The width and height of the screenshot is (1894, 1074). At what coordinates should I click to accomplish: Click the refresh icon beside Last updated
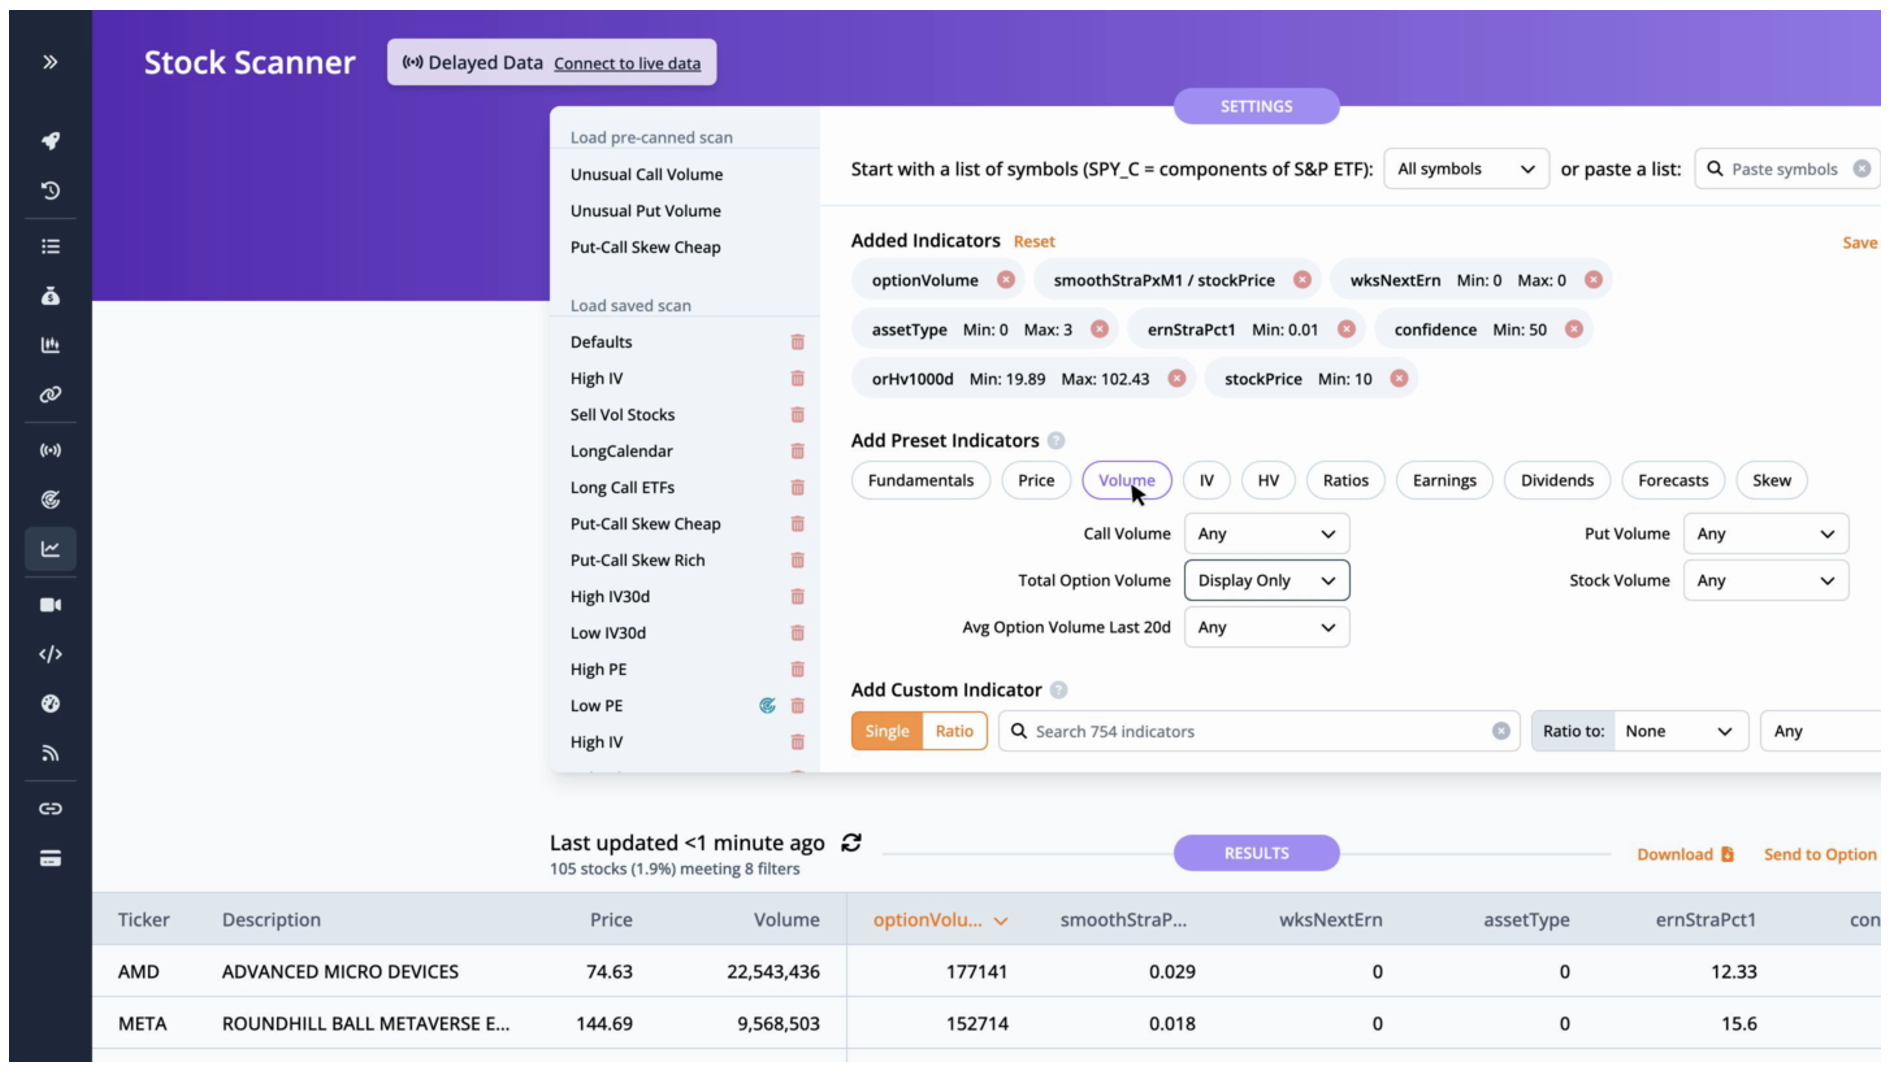[851, 843]
